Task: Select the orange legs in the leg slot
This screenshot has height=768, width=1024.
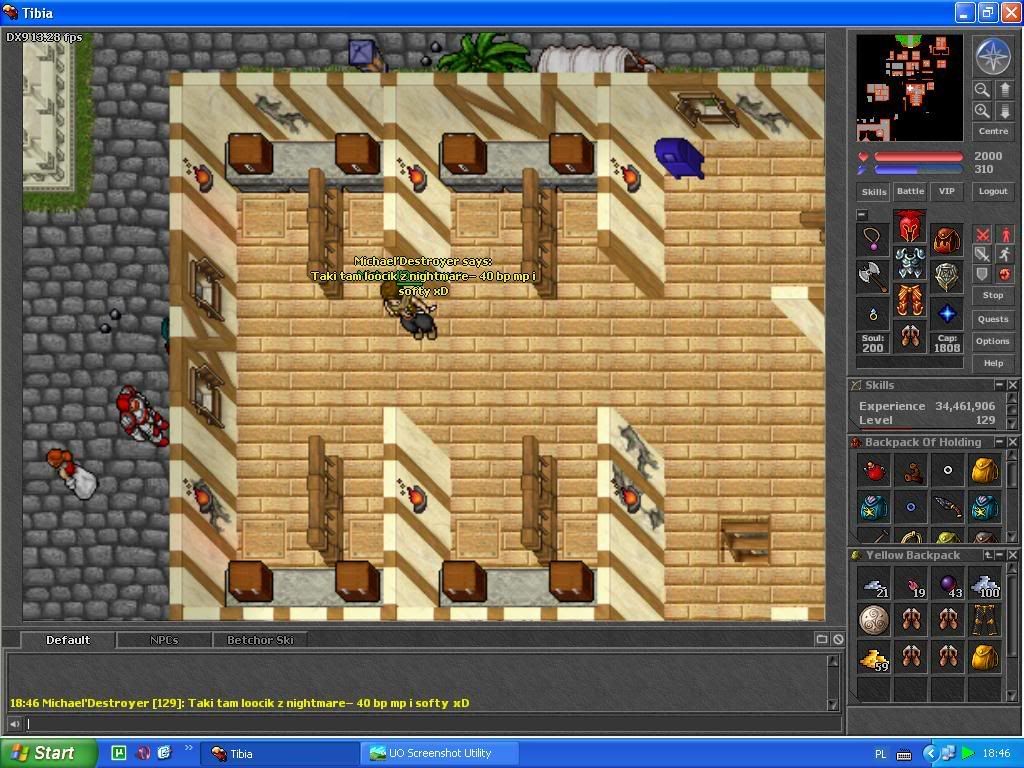Action: [910, 300]
